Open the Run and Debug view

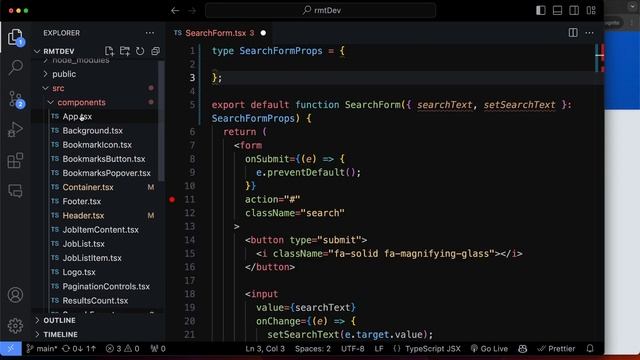pyautogui.click(x=16, y=130)
